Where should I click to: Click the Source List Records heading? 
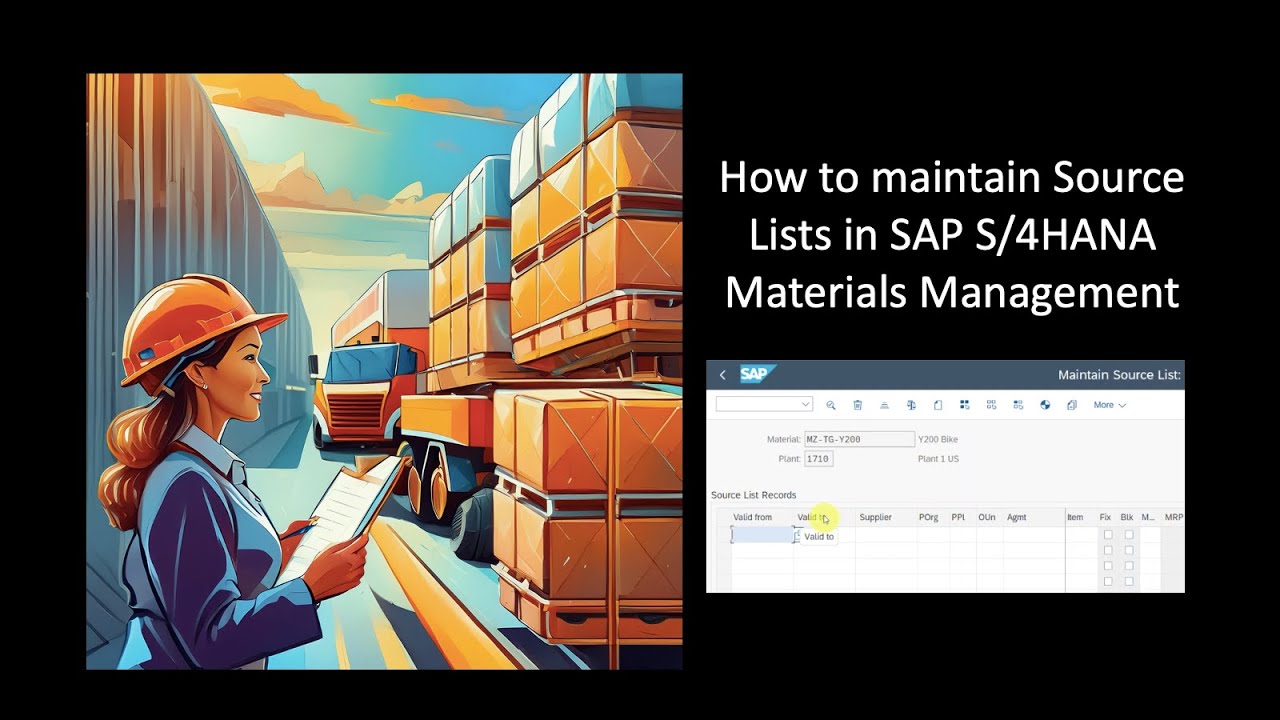coord(753,495)
